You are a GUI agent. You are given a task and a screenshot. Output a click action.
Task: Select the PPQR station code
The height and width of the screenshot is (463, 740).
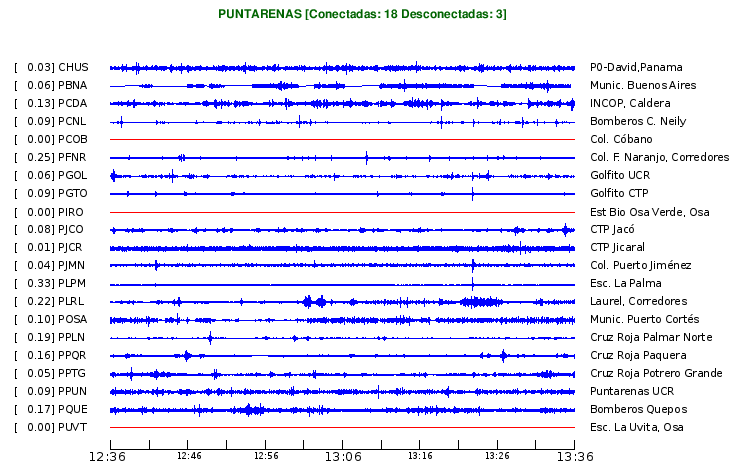(x=72, y=355)
